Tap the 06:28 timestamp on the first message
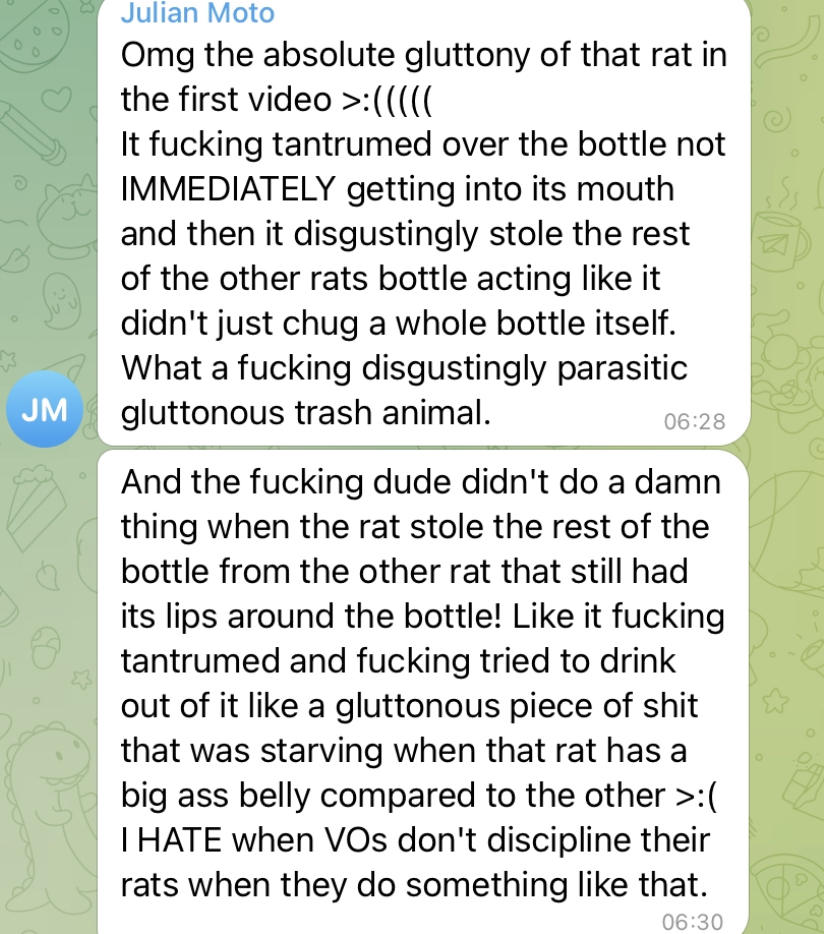The width and height of the screenshot is (824, 934). point(694,422)
